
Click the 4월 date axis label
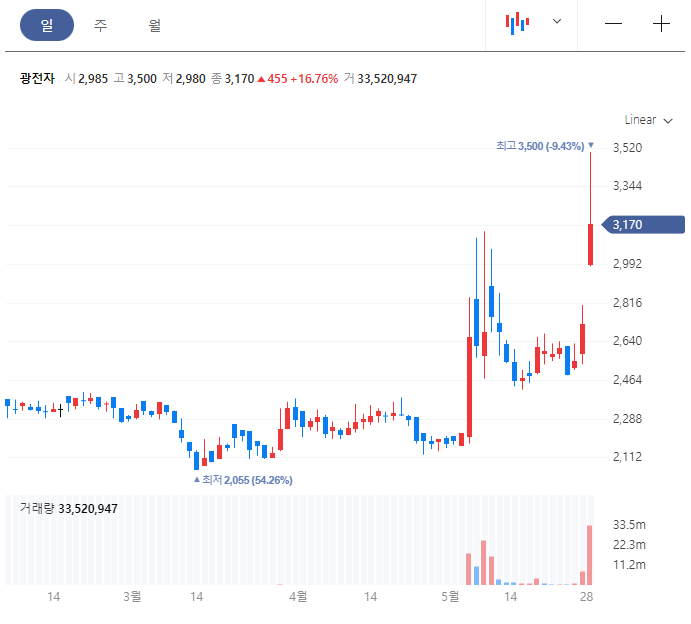[298, 597]
